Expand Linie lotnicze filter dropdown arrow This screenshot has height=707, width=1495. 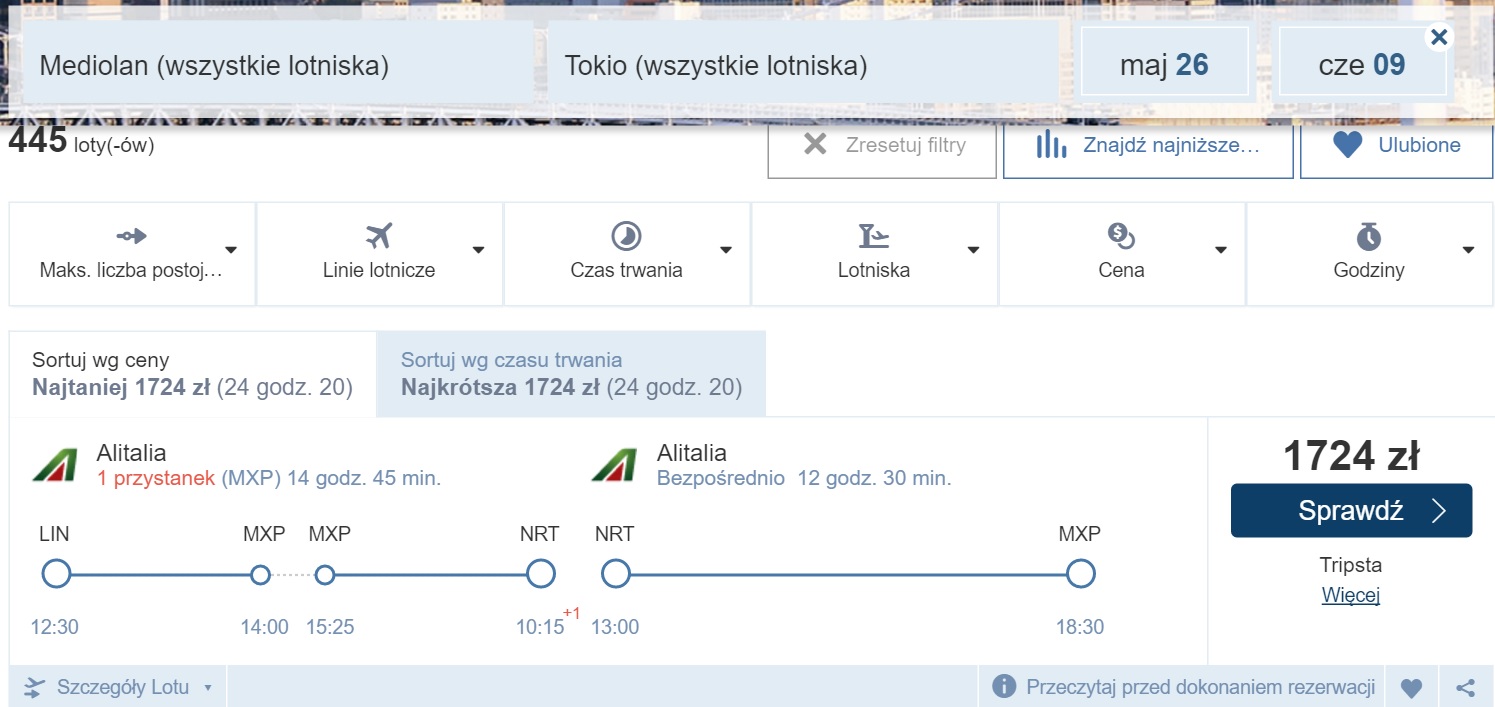coord(478,251)
